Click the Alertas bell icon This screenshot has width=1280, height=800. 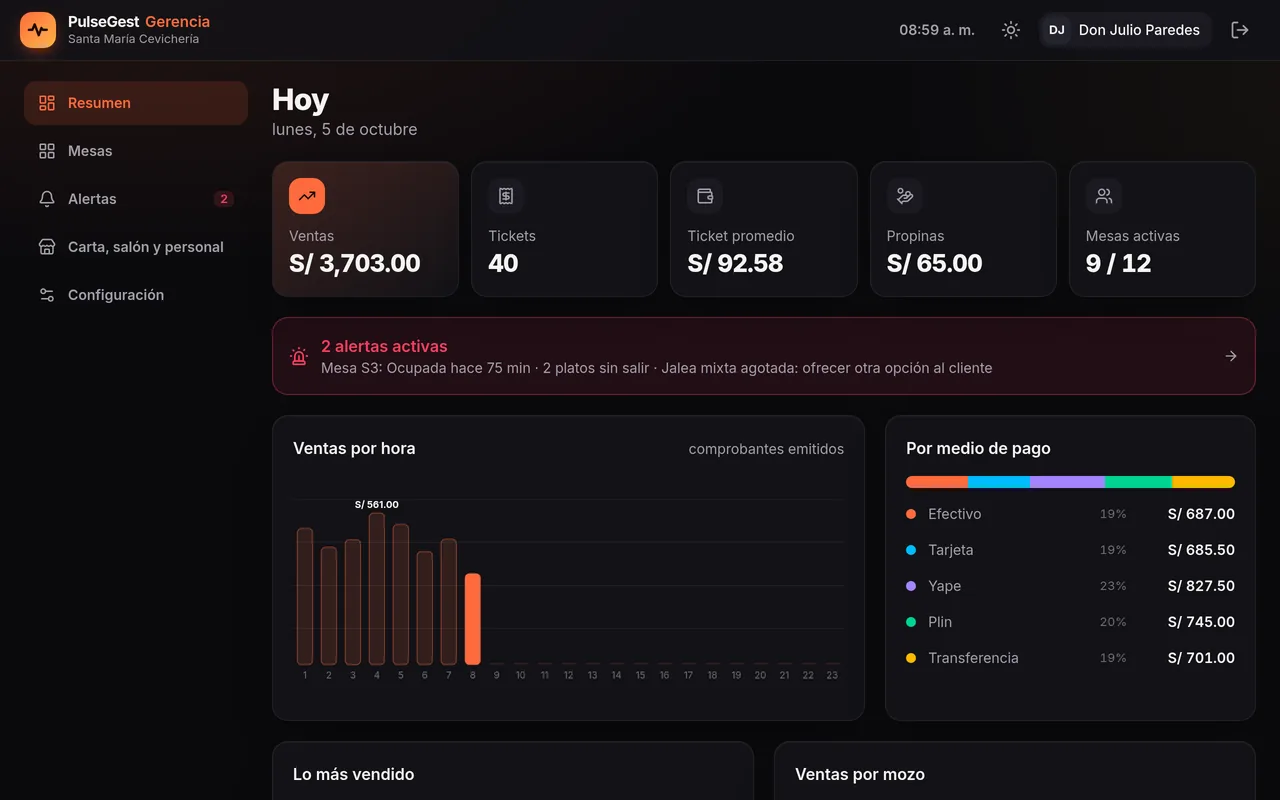click(x=47, y=199)
